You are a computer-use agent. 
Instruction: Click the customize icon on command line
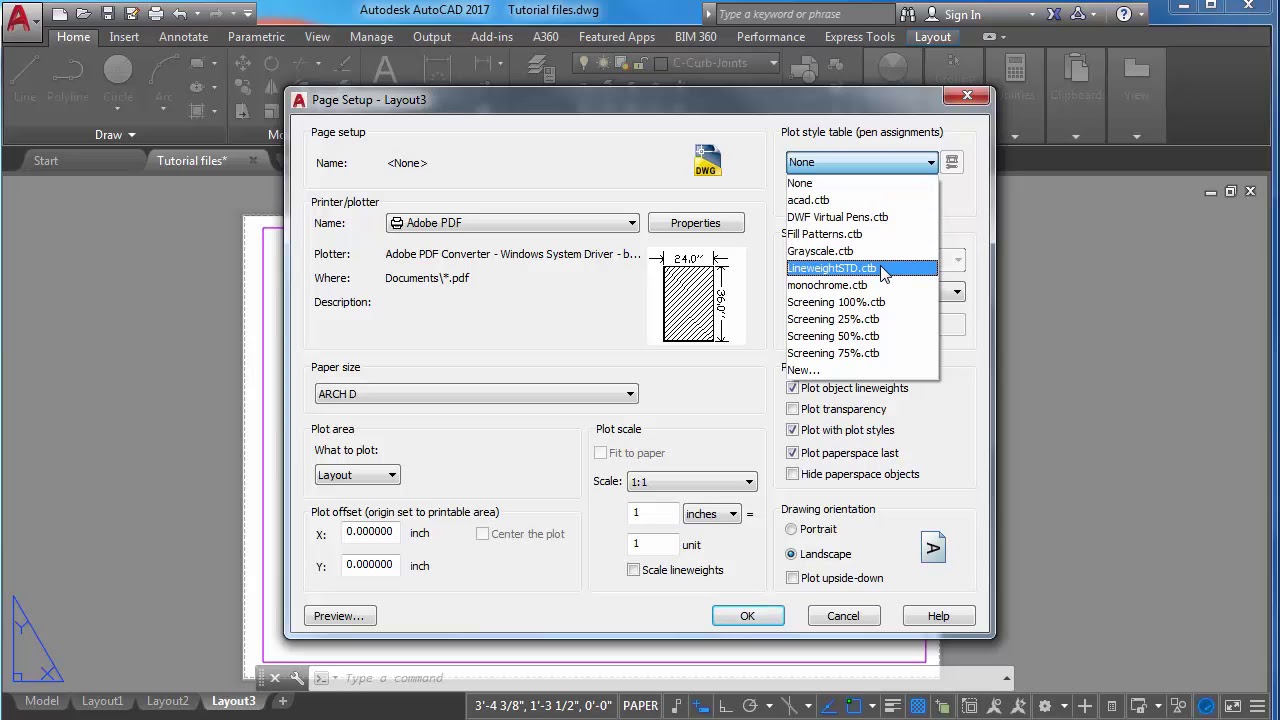[297, 678]
